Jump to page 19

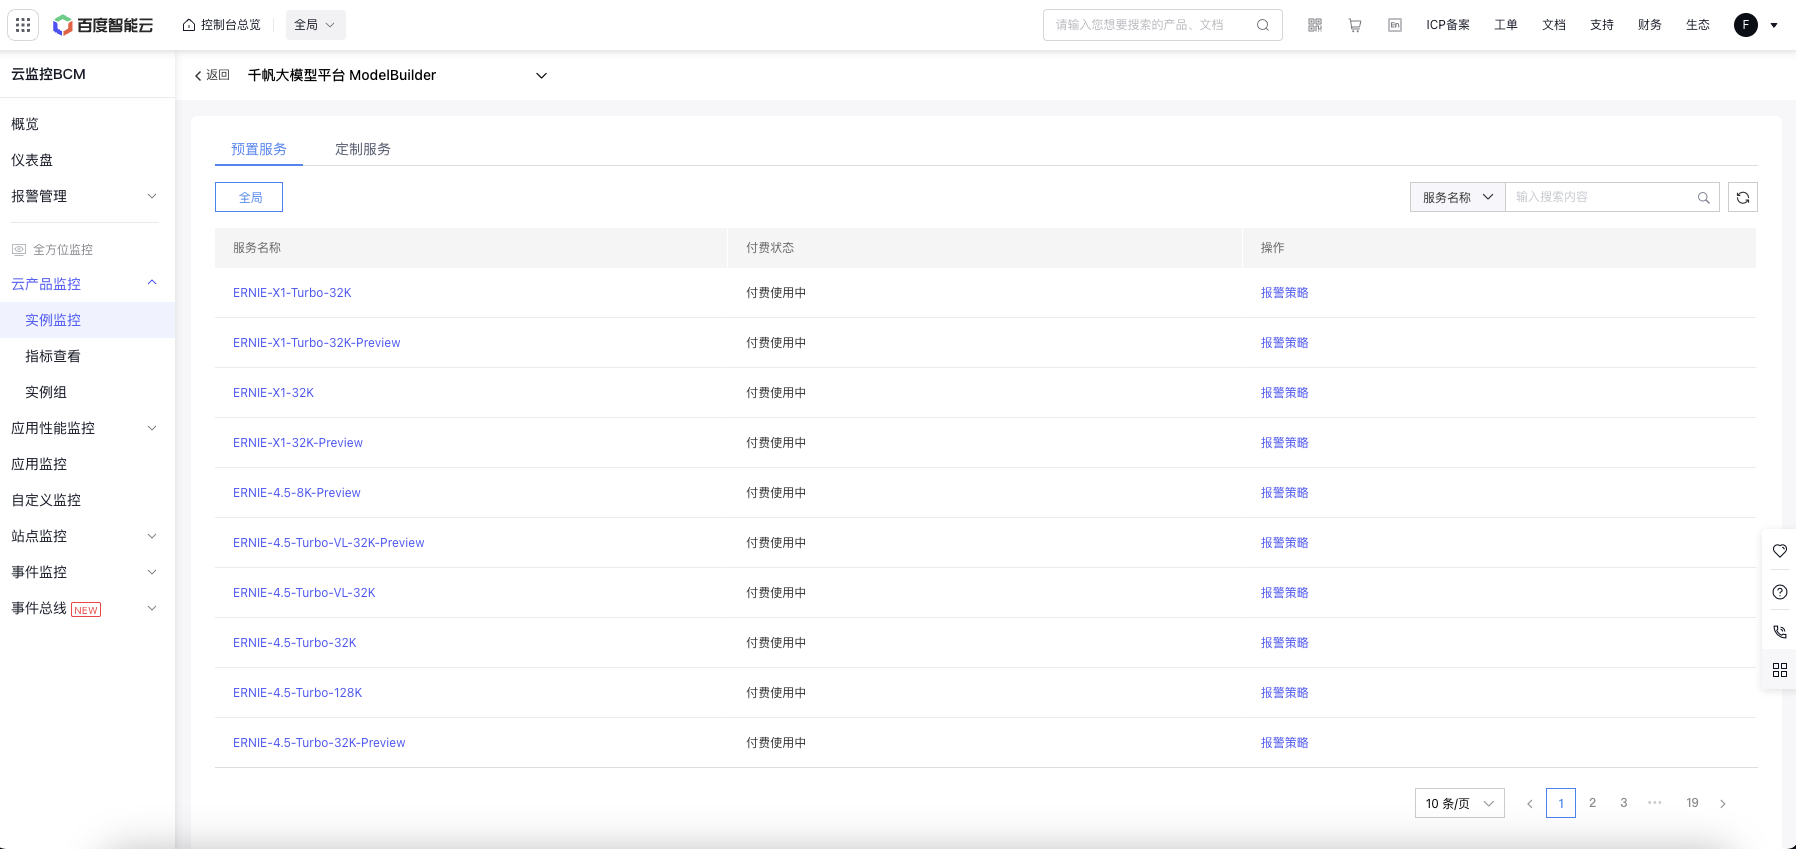[1692, 803]
